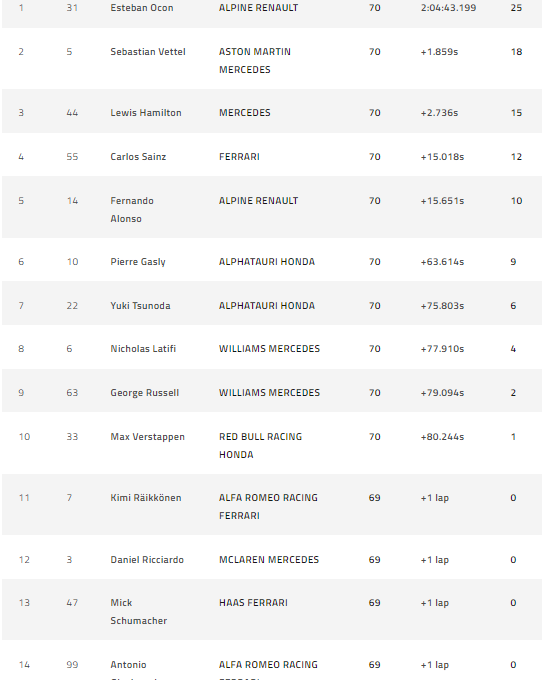Select MCLAREN MERCEDES team cell
556x680 pixels.
tap(269, 560)
